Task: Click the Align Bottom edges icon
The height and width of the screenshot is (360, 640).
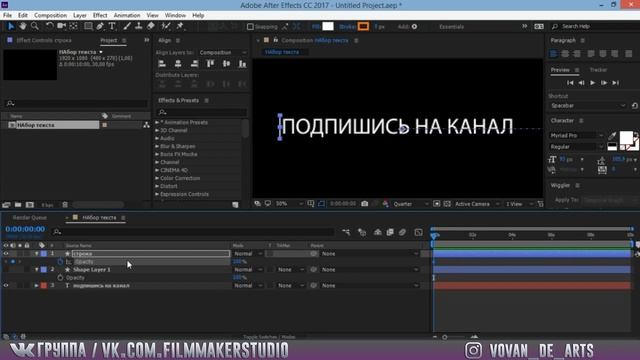Action: [242, 64]
